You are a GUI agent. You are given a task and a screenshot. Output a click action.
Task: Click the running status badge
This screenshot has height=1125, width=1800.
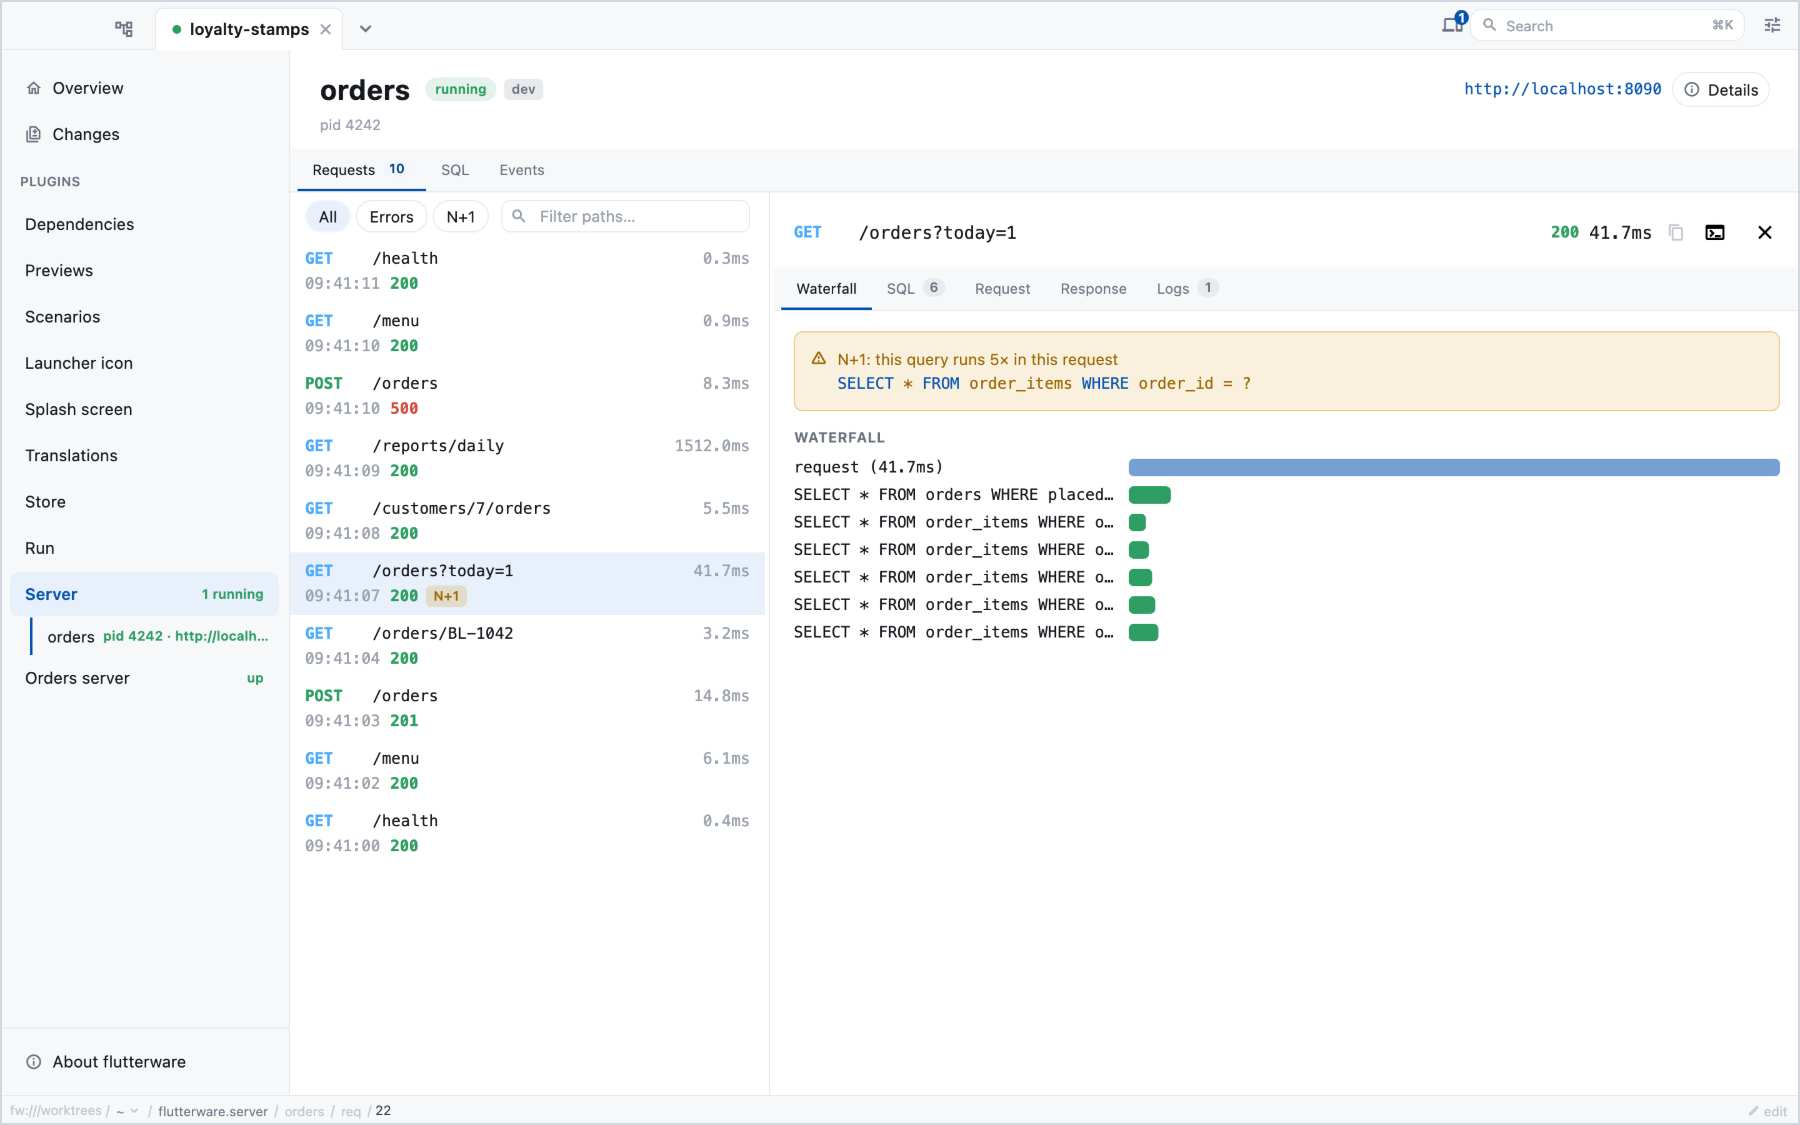coord(460,89)
